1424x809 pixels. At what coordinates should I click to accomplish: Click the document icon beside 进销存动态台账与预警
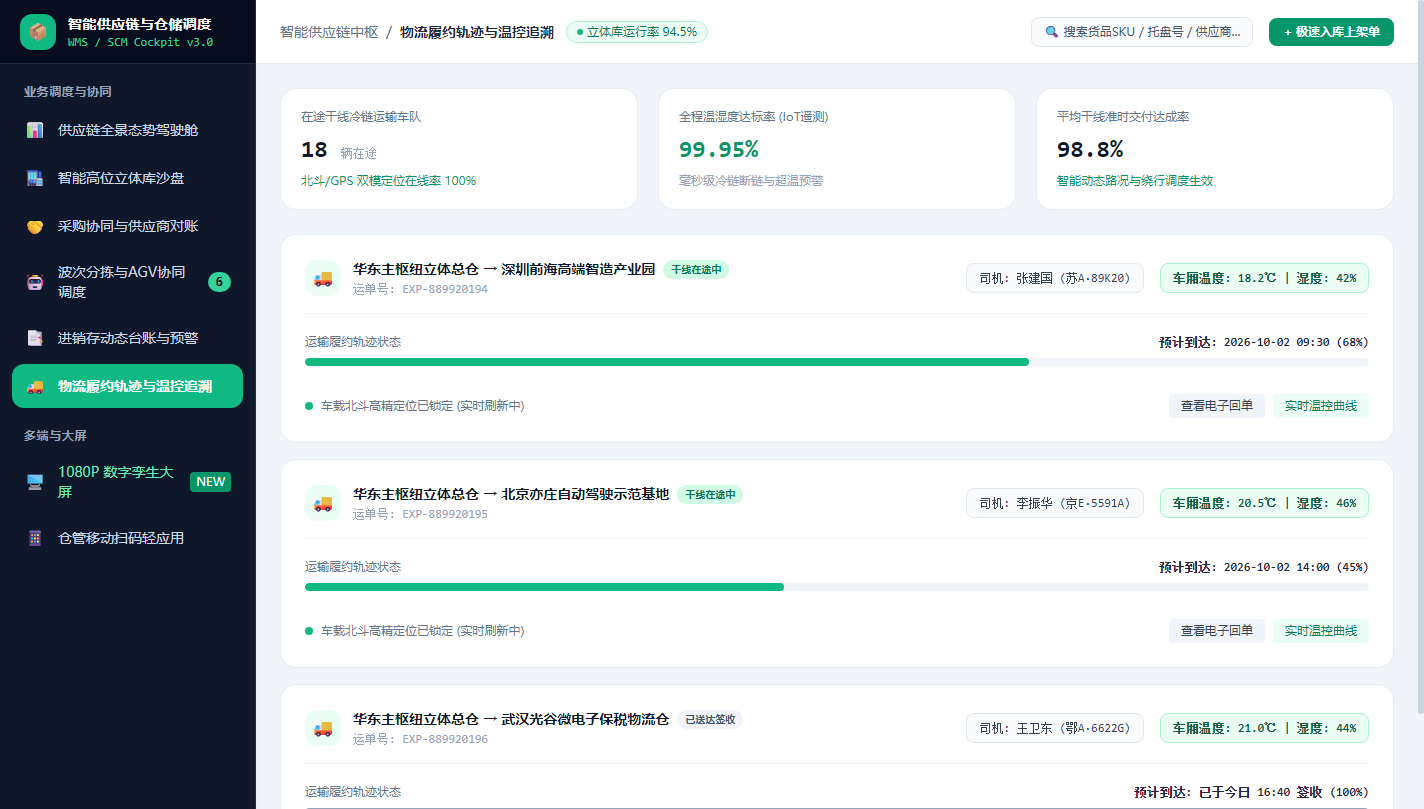pos(35,338)
